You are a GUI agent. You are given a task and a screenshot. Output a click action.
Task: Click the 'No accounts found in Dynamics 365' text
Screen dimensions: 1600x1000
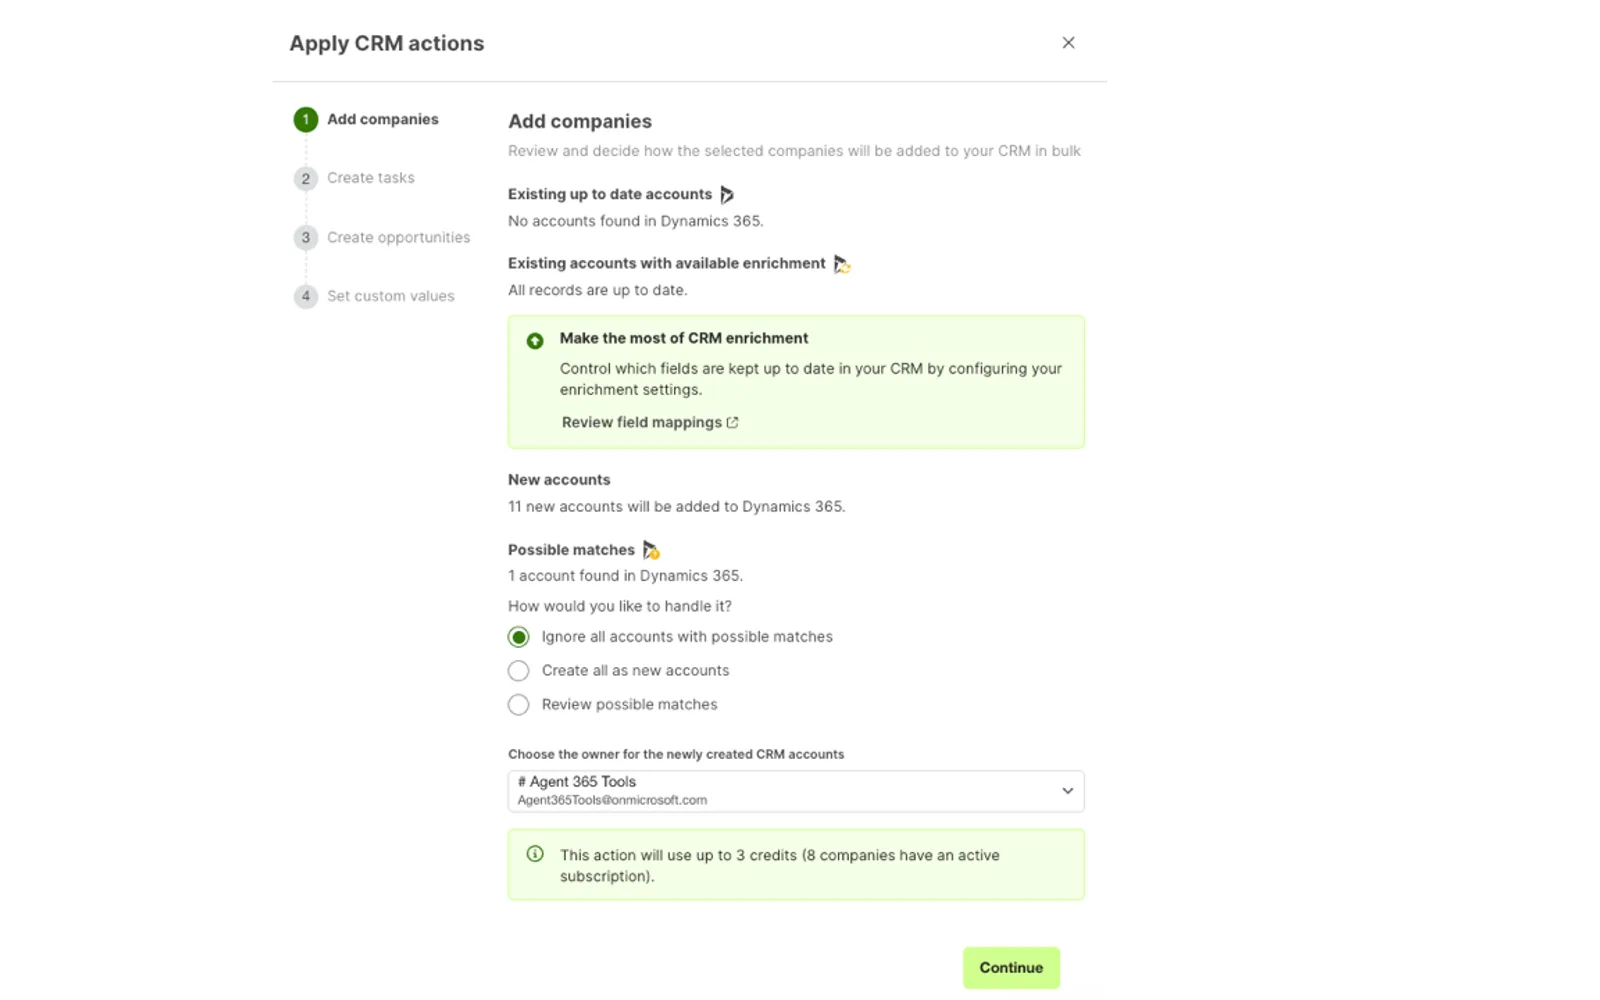(x=636, y=221)
